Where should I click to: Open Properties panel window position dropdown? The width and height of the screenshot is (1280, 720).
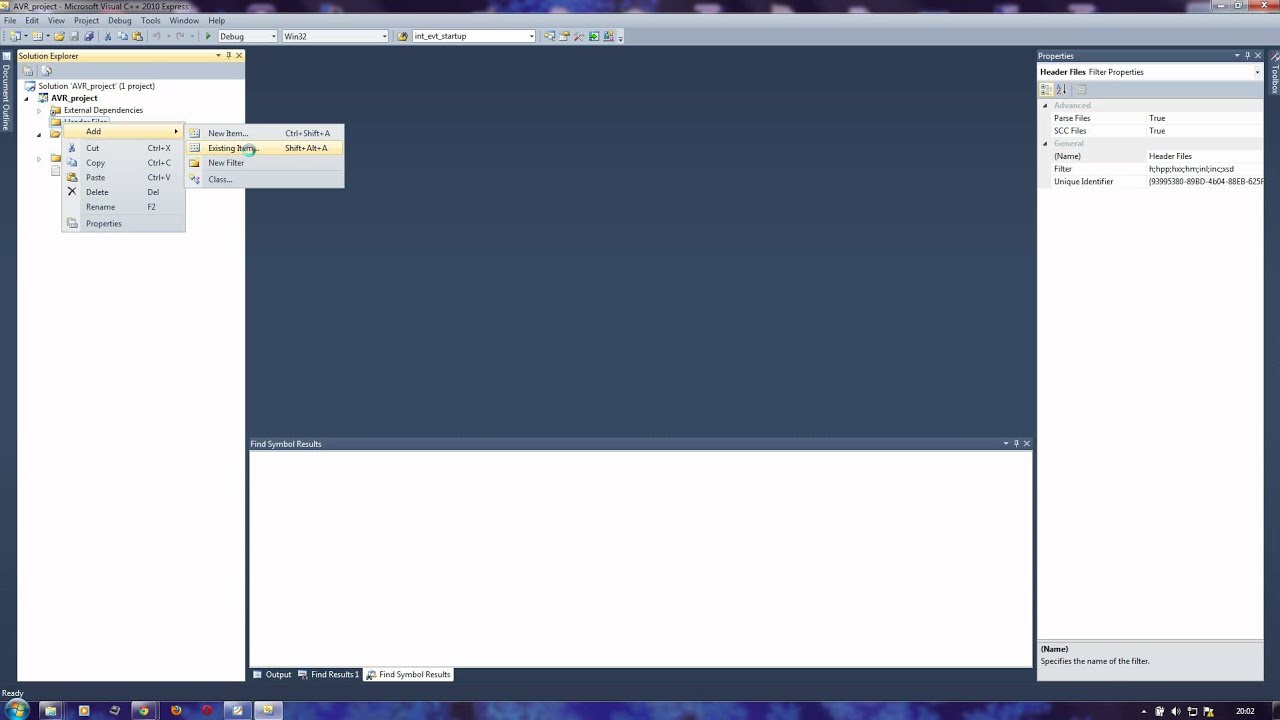[1236, 56]
